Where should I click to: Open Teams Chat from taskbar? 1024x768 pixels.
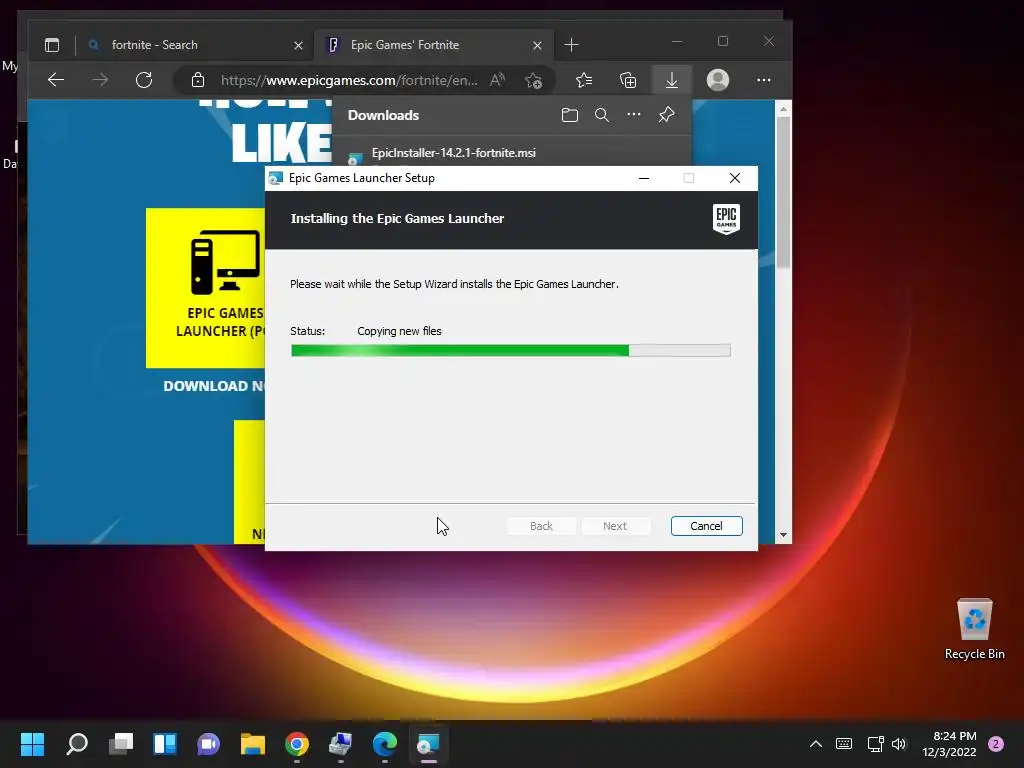[x=208, y=744]
